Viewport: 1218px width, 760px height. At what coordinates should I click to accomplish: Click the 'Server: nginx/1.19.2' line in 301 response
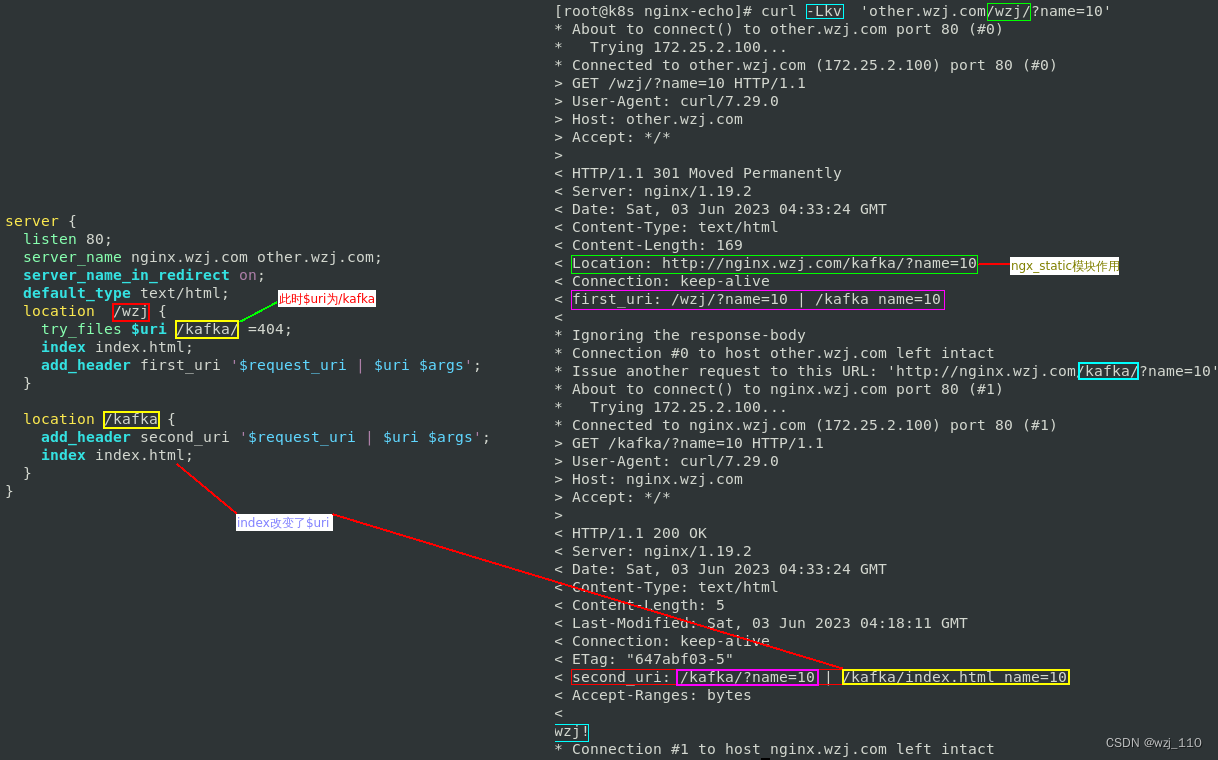point(653,191)
